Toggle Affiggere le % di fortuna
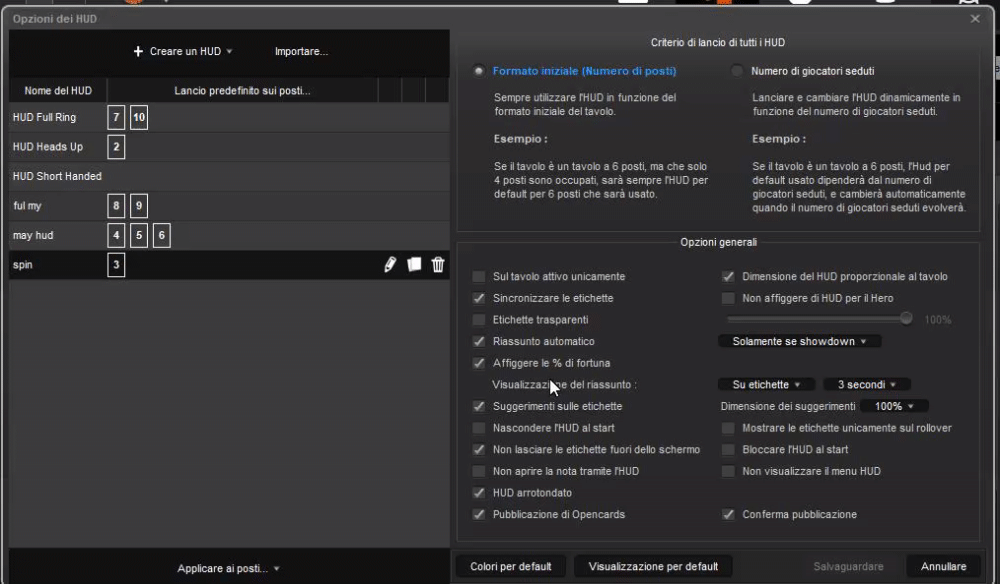Screen dimensions: 1000x584 tap(478, 363)
